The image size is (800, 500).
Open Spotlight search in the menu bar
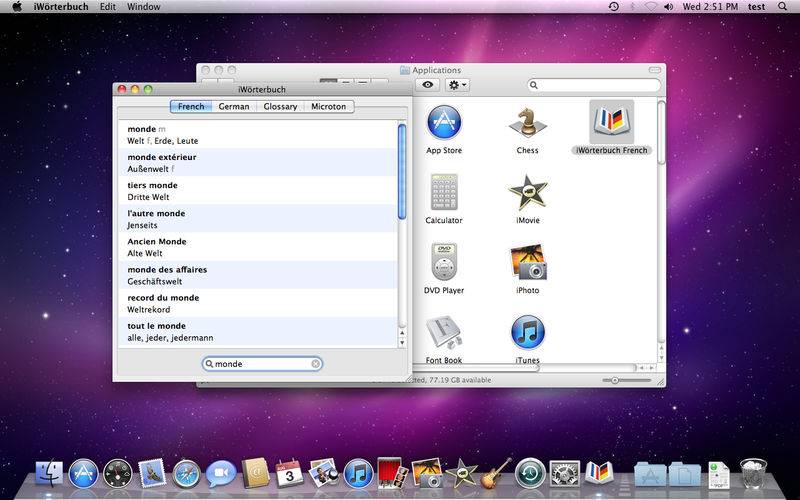782,7
